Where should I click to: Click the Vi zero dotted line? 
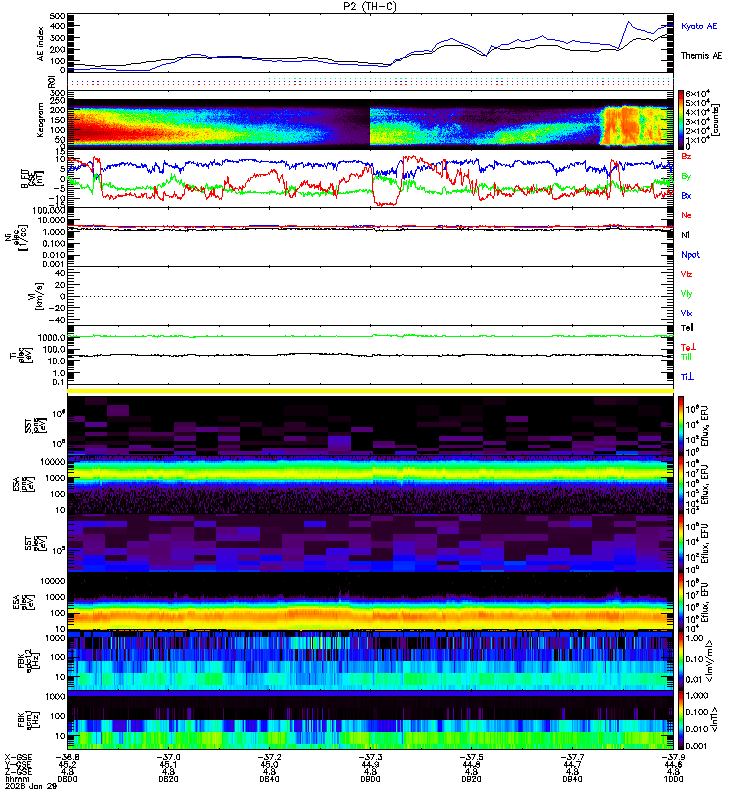[x=370, y=296]
